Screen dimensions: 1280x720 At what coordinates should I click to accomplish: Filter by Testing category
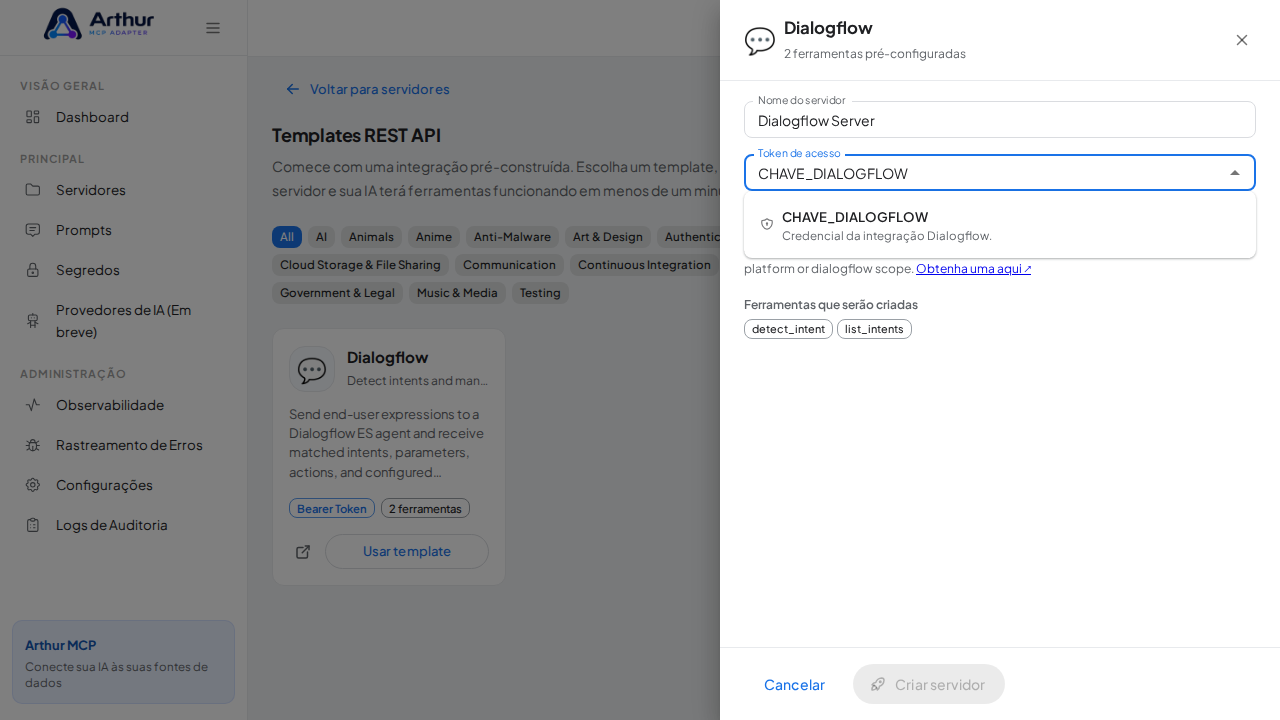click(x=540, y=293)
